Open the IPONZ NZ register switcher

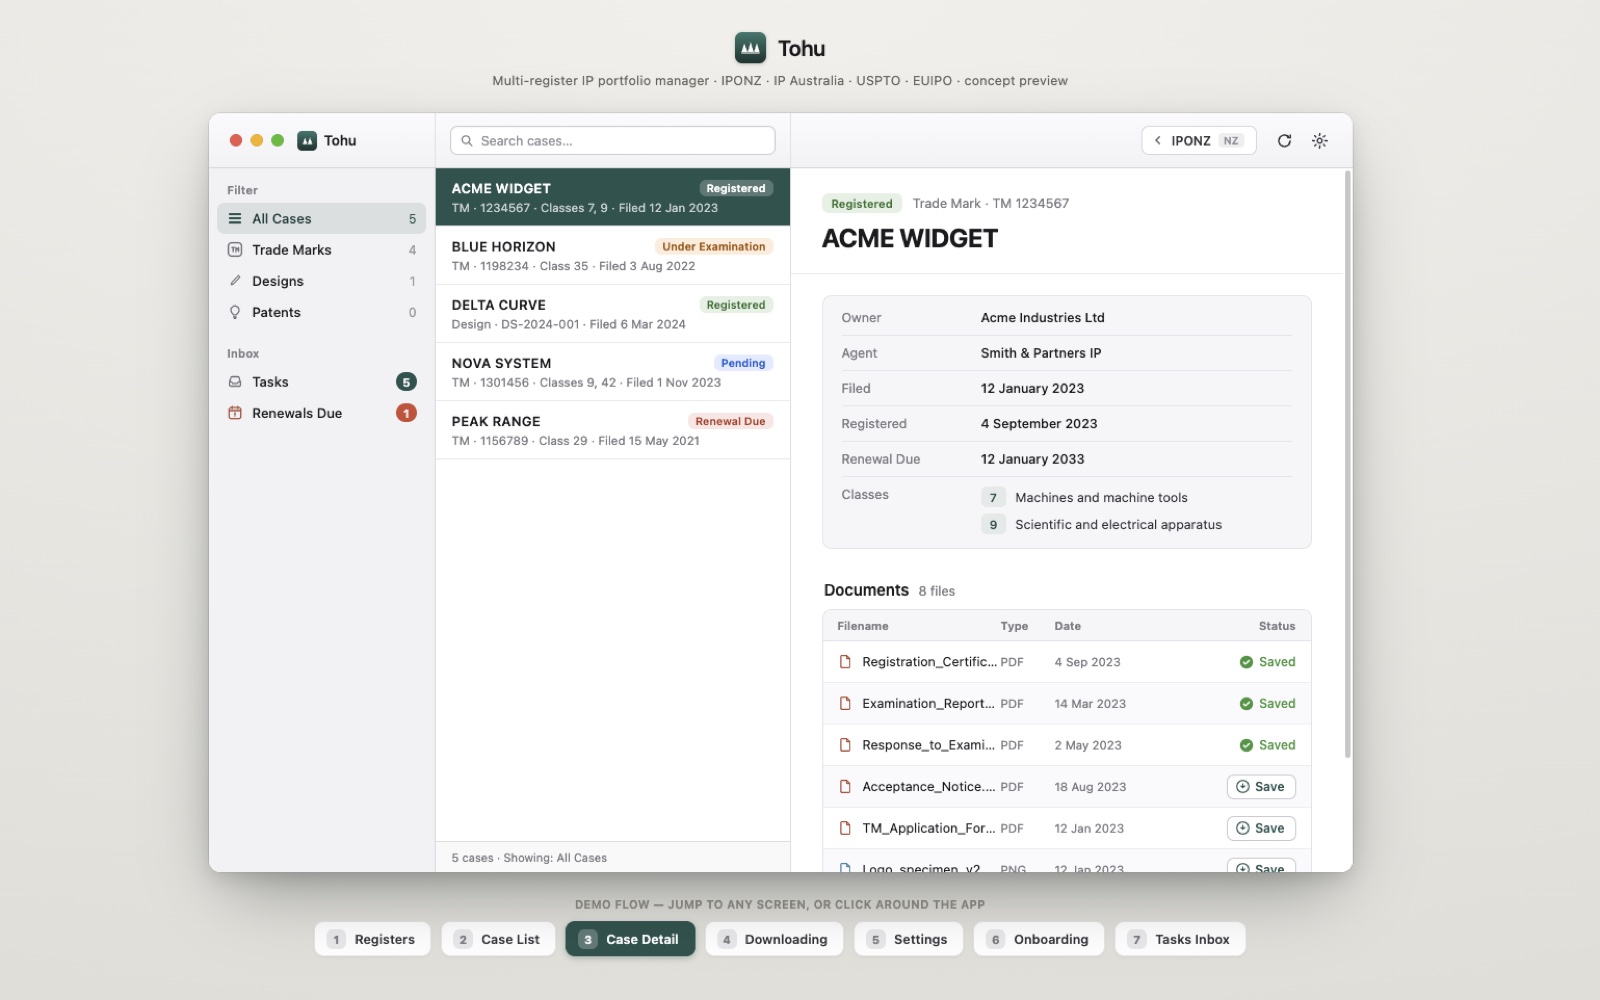coord(1199,141)
